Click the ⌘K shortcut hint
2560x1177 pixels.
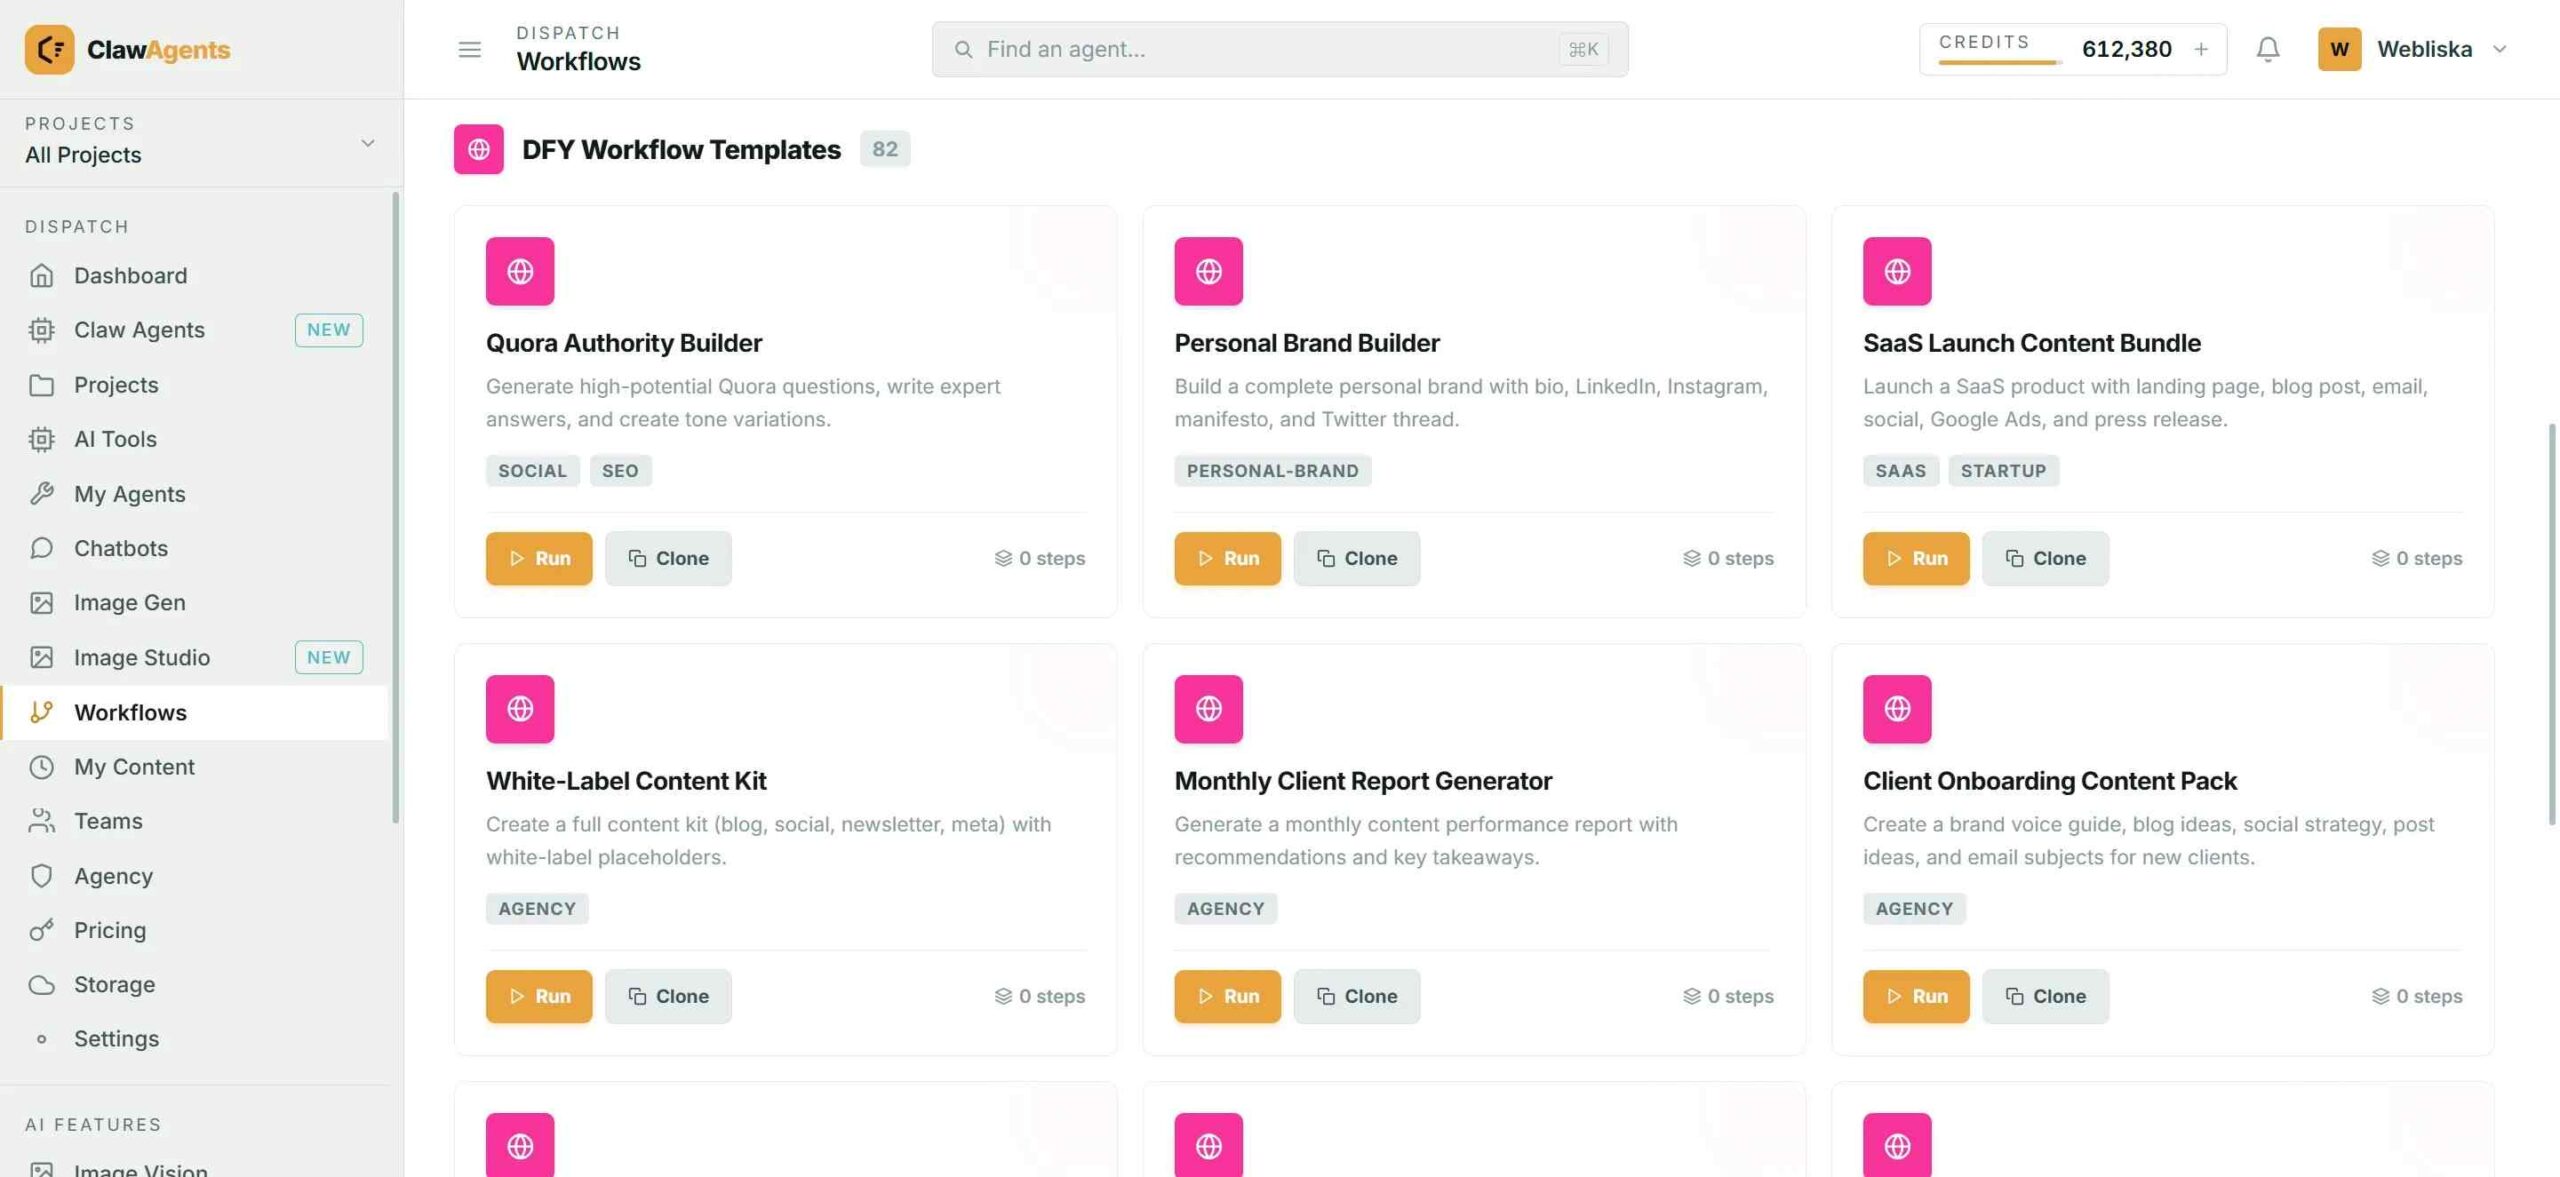(x=1583, y=49)
